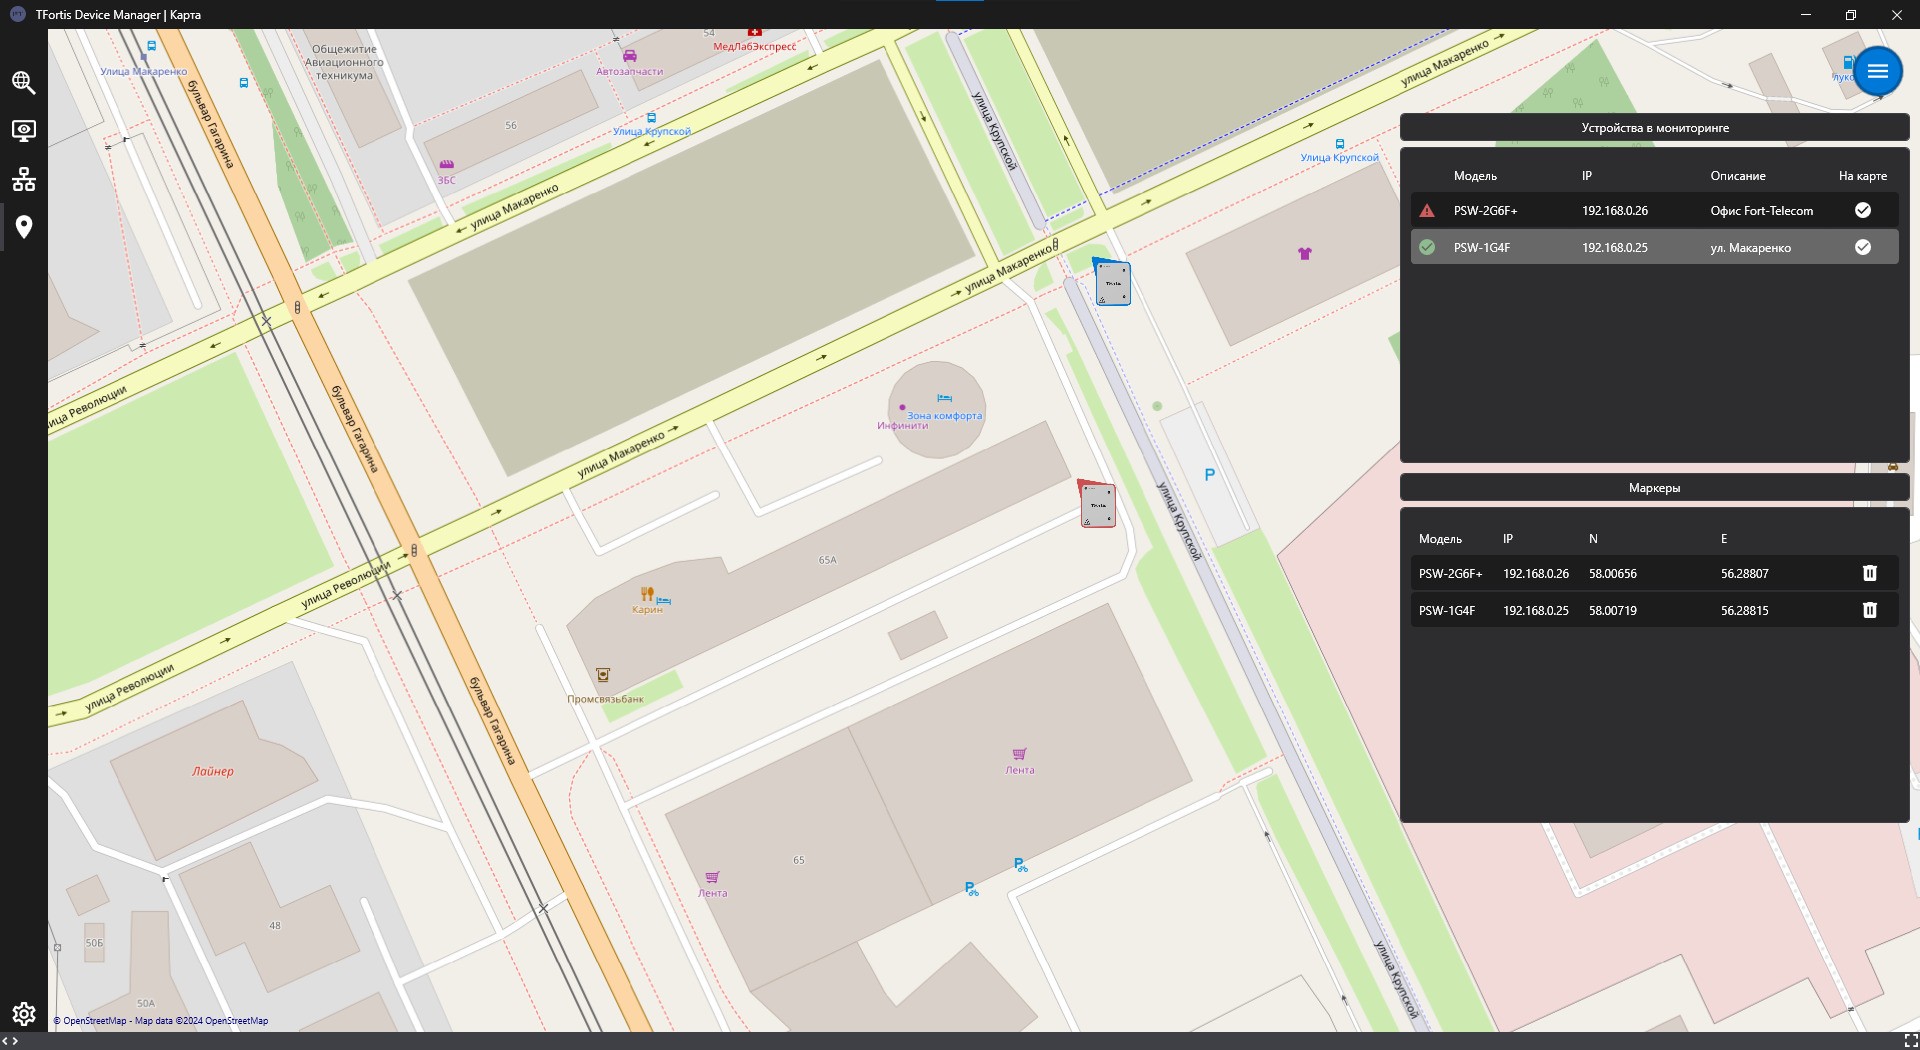
Task: Restore the TFortis window size
Action: click(x=1851, y=14)
